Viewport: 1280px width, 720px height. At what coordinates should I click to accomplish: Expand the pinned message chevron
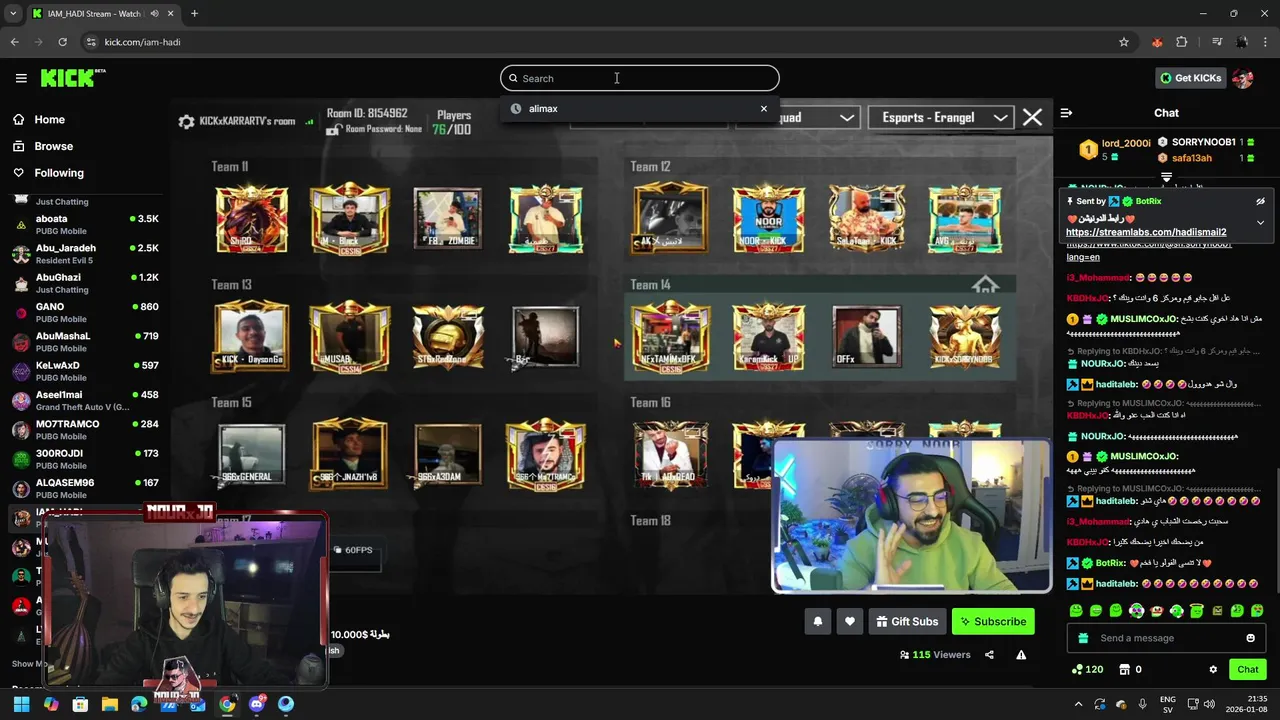(1260, 222)
